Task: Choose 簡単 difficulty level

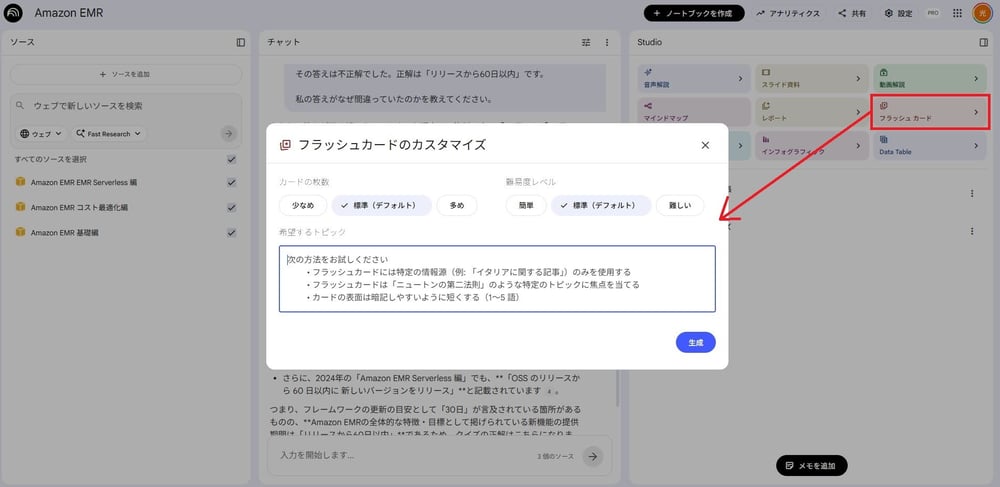Action: (526, 205)
